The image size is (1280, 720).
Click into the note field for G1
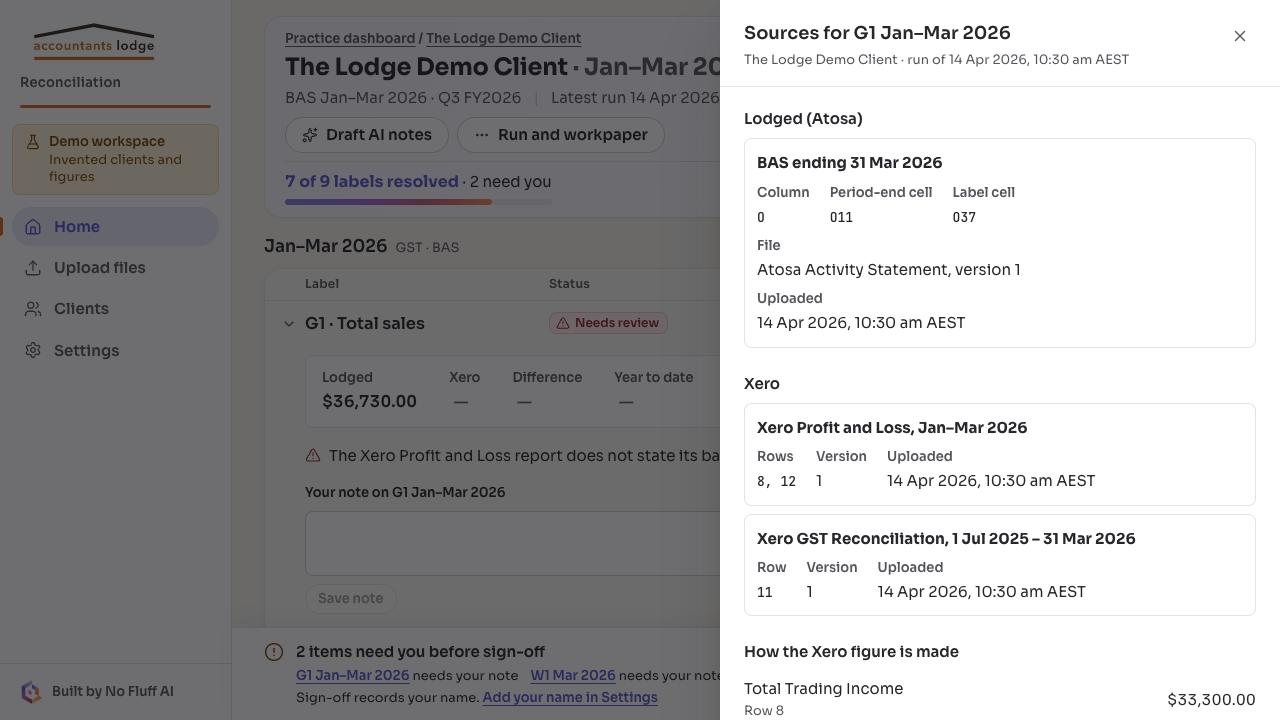(x=512, y=543)
